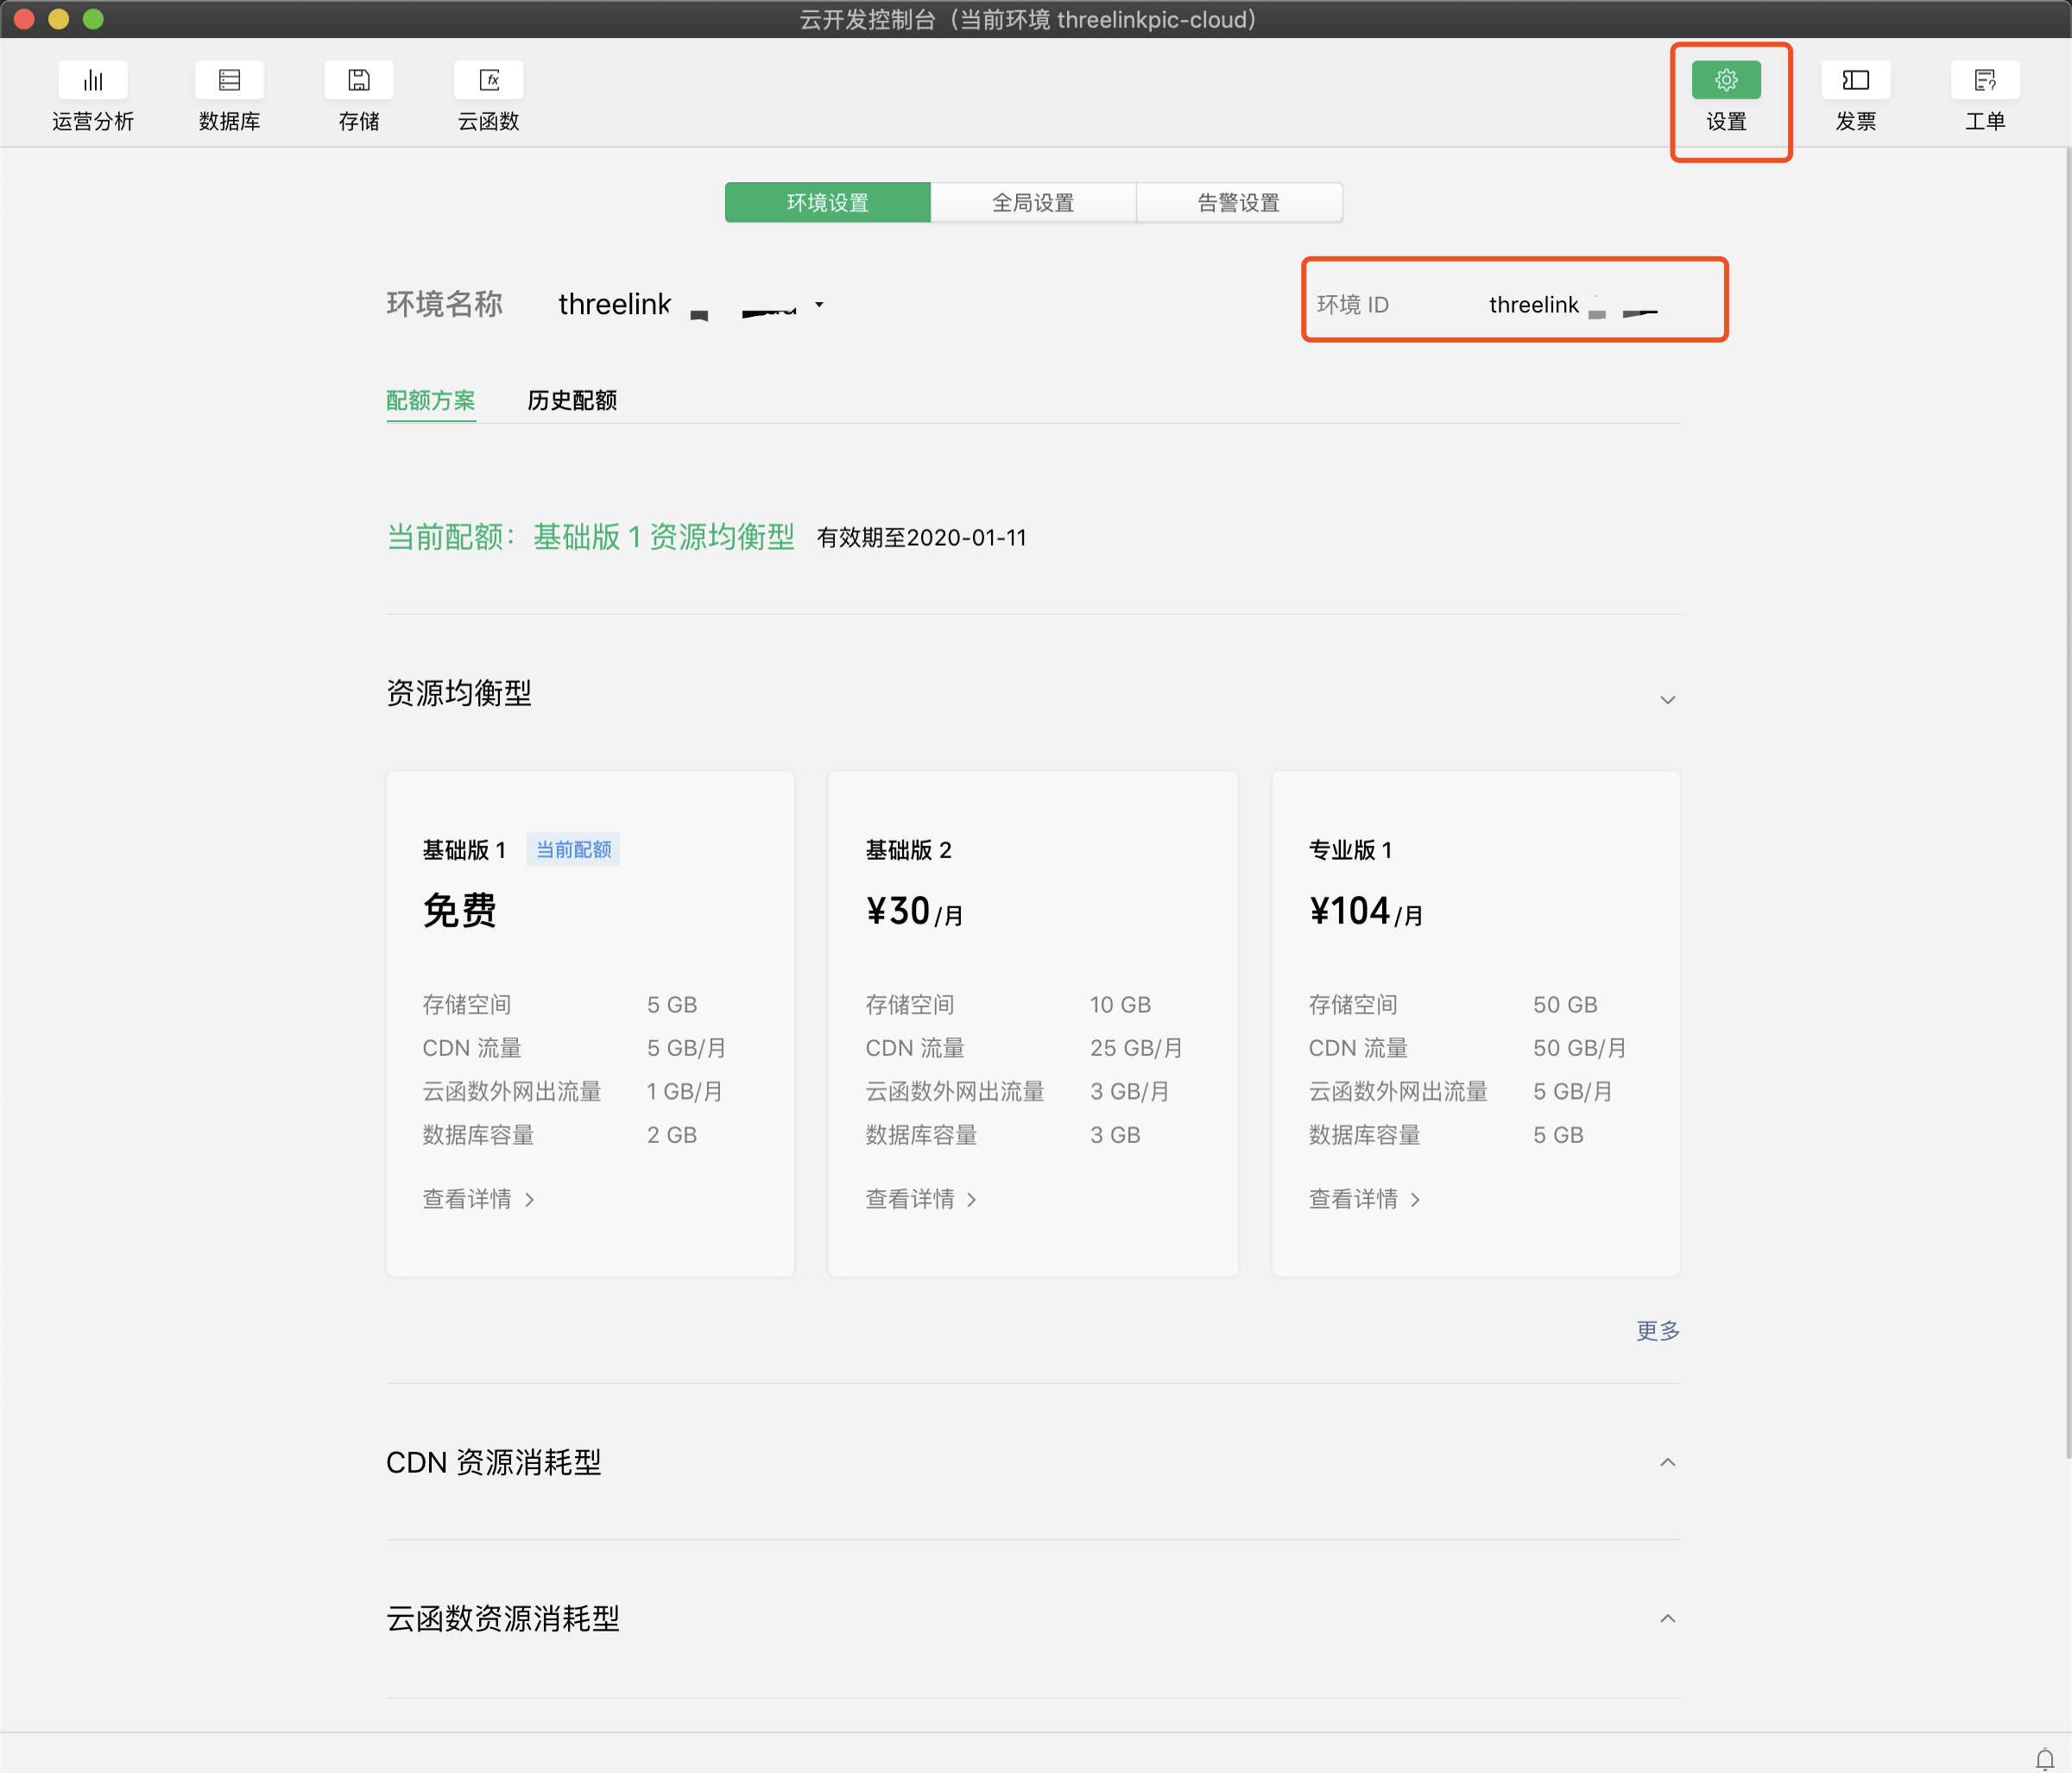The height and width of the screenshot is (1773, 2072).
Task: Select the 基础版 2 ¥30/月 price
Action: 914,912
